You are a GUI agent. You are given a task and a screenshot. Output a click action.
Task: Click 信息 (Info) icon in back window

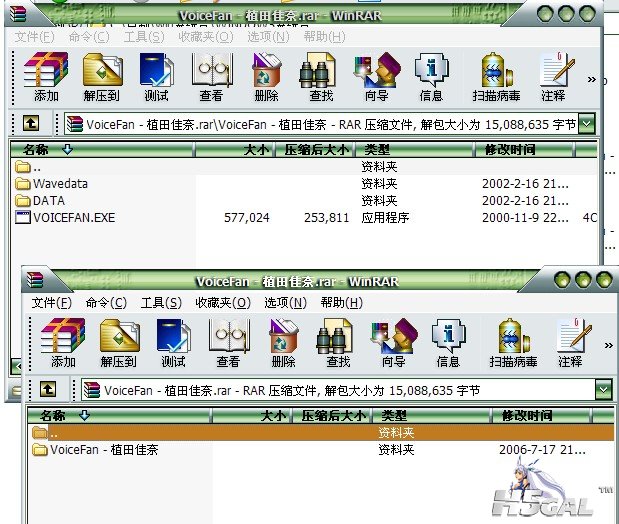coord(431,70)
